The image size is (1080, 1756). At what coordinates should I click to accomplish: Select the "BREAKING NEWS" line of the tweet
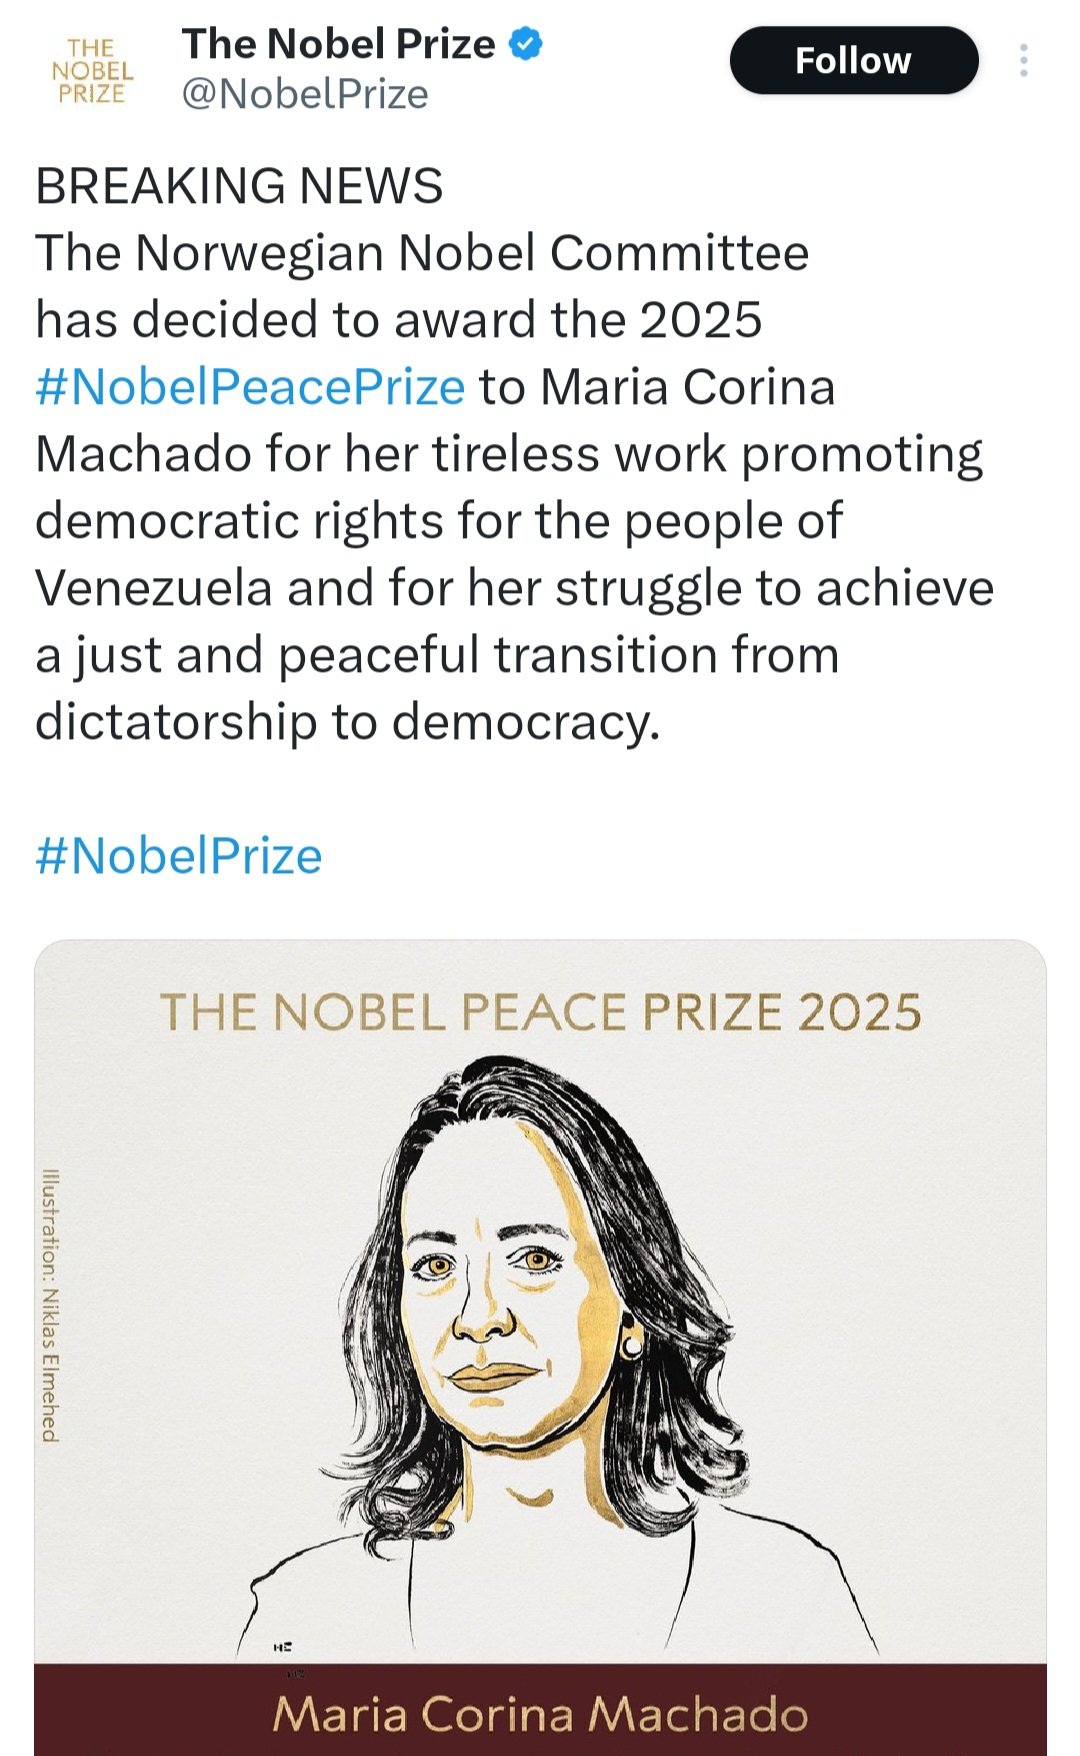tap(239, 186)
